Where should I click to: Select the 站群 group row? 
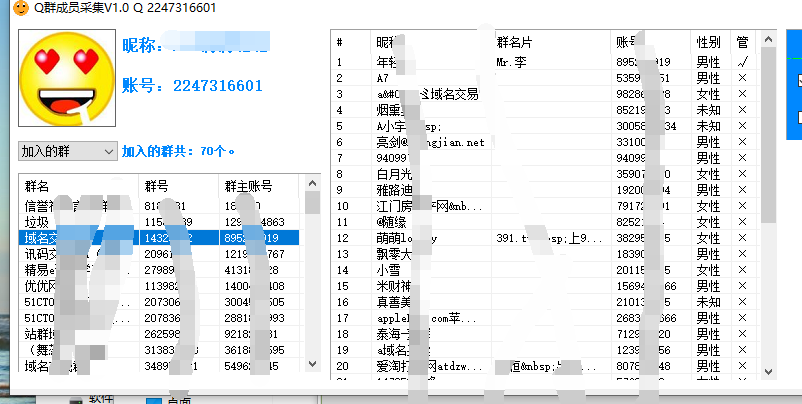click(159, 334)
